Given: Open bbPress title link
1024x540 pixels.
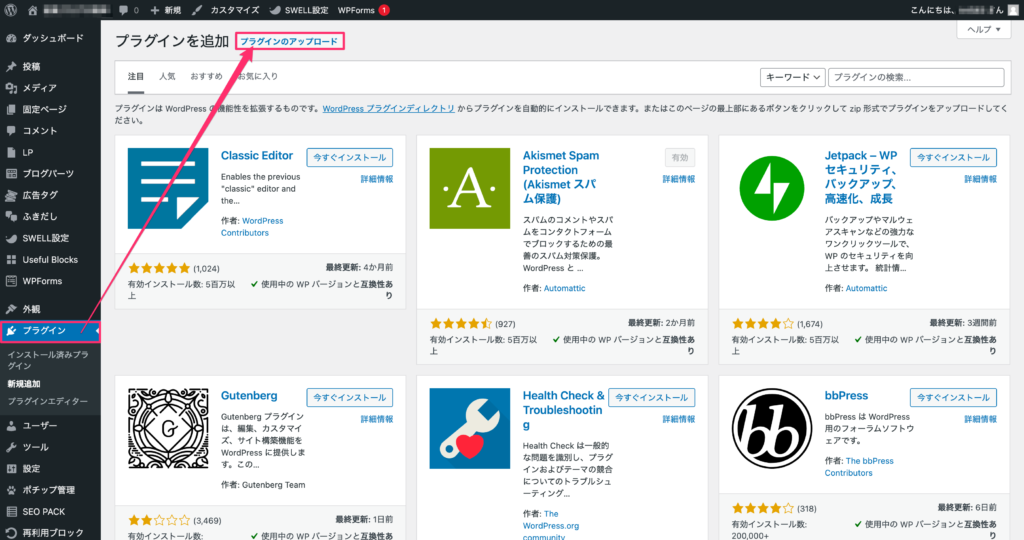Looking at the screenshot, I should click(x=846, y=396).
